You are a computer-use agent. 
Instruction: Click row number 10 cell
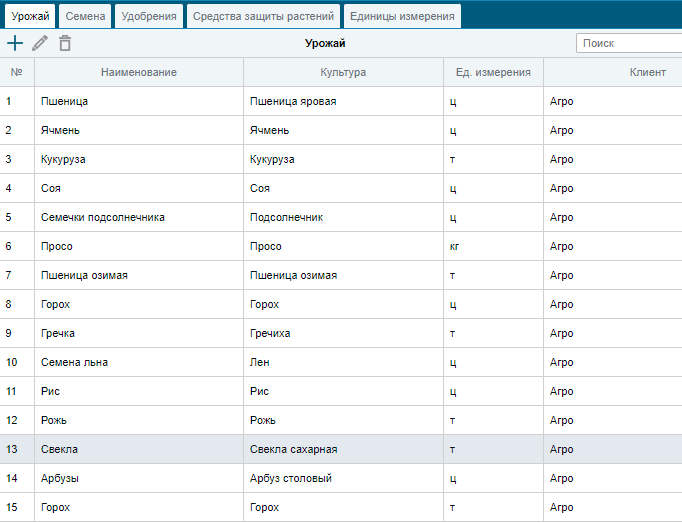tap(17, 362)
